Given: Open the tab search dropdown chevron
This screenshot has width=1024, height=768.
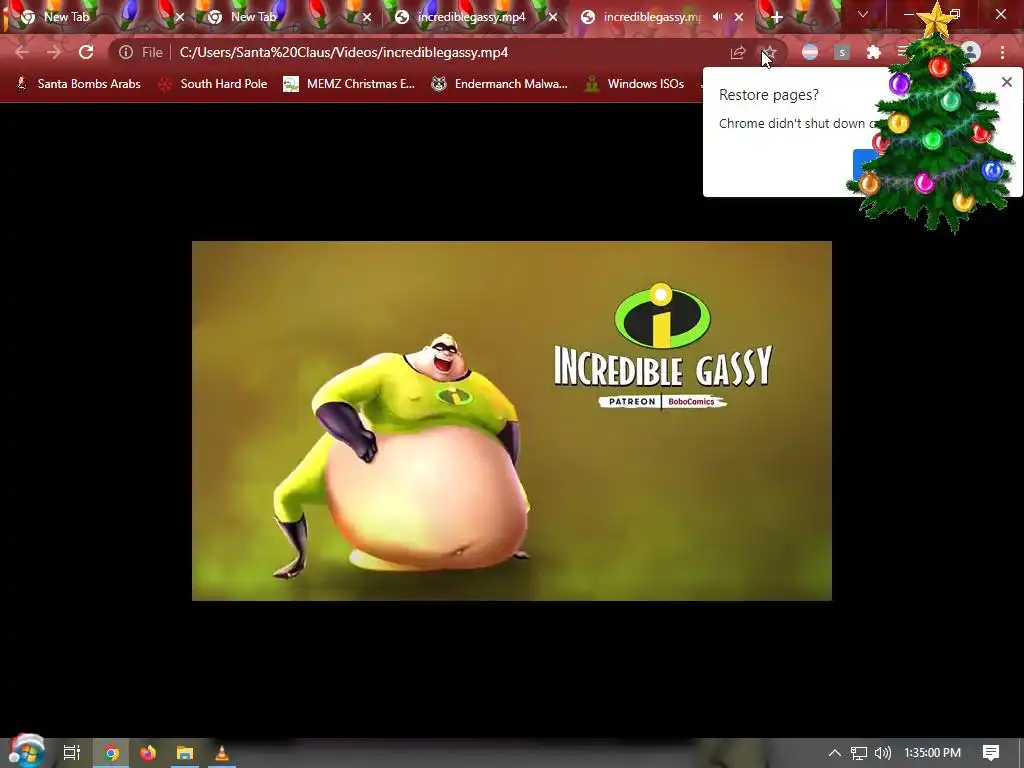Looking at the screenshot, I should 863,14.
